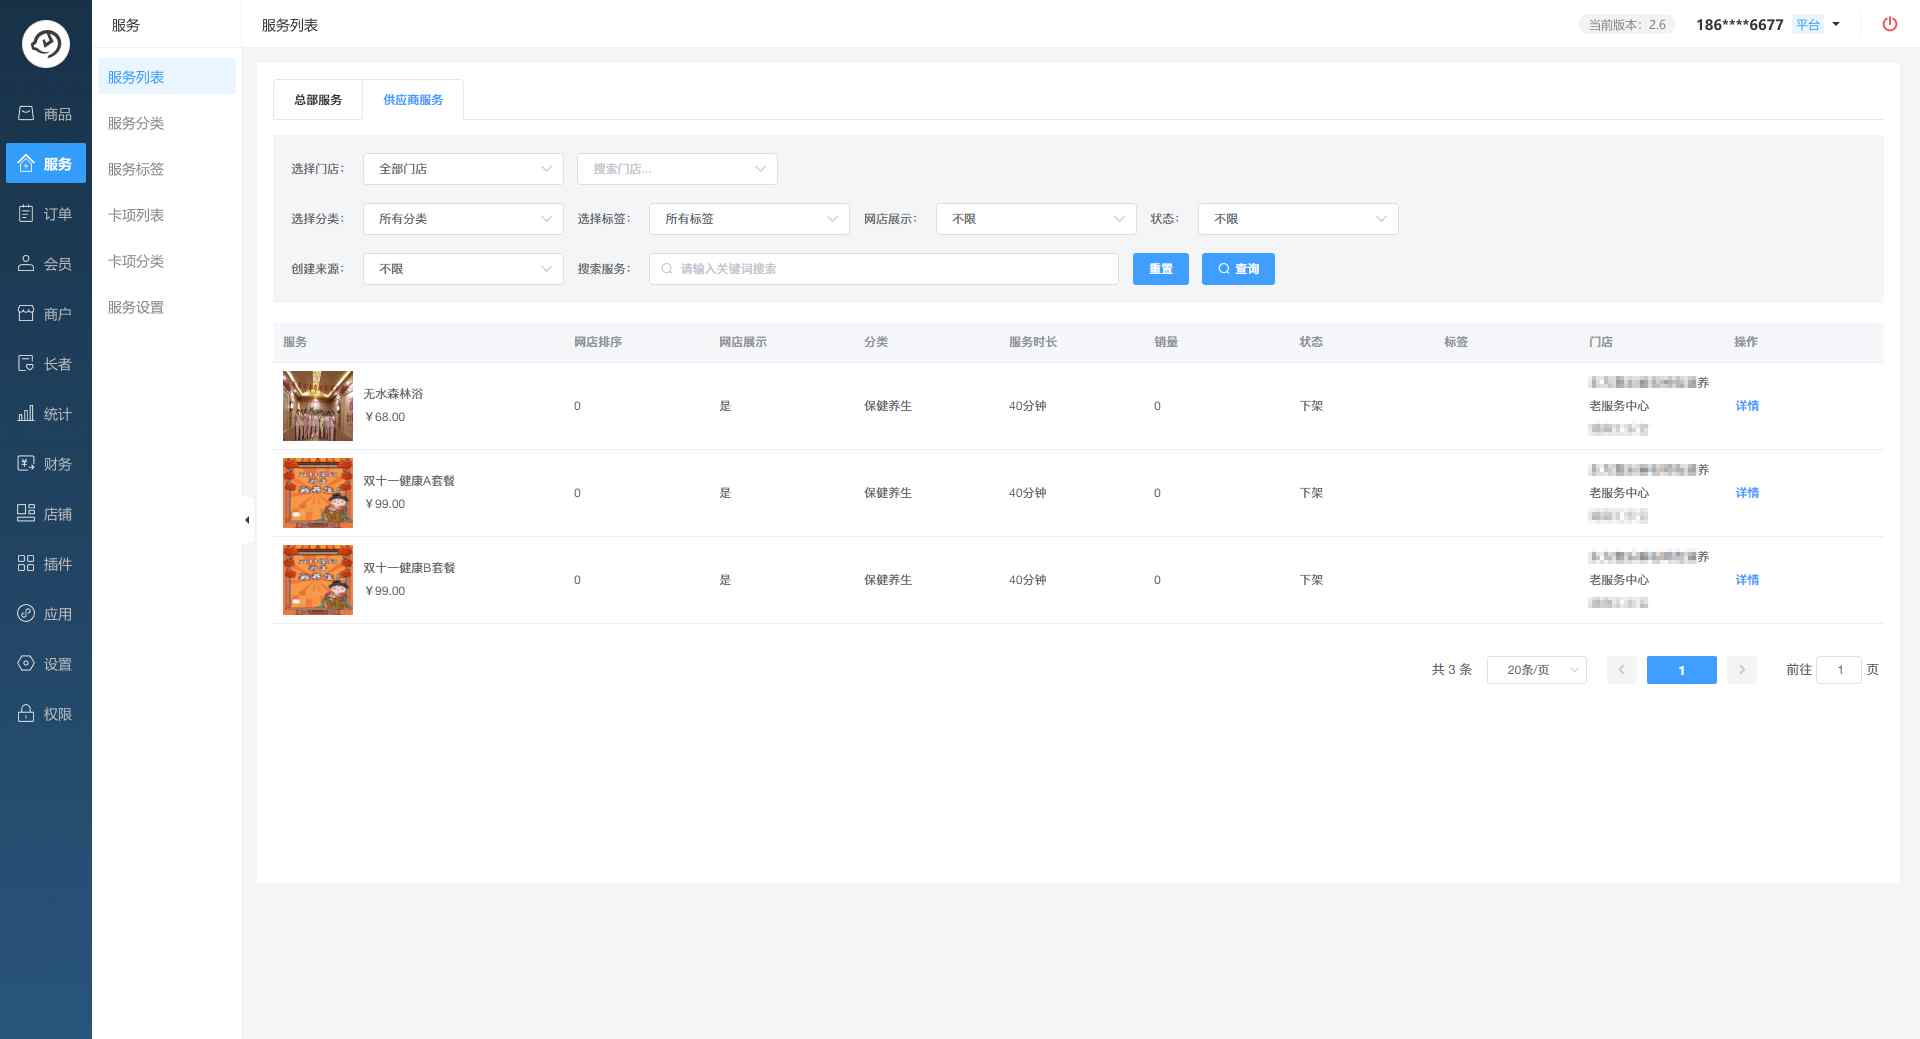This screenshot has height=1039, width=1920.
Task: Click the 查询 search button
Action: tap(1238, 269)
